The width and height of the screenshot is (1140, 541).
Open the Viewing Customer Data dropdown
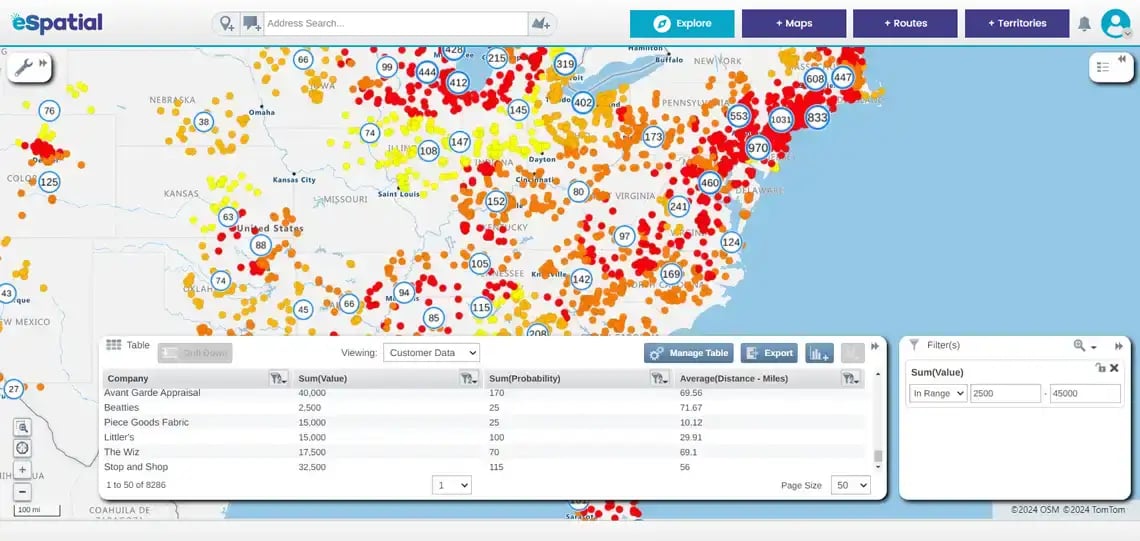click(x=432, y=353)
